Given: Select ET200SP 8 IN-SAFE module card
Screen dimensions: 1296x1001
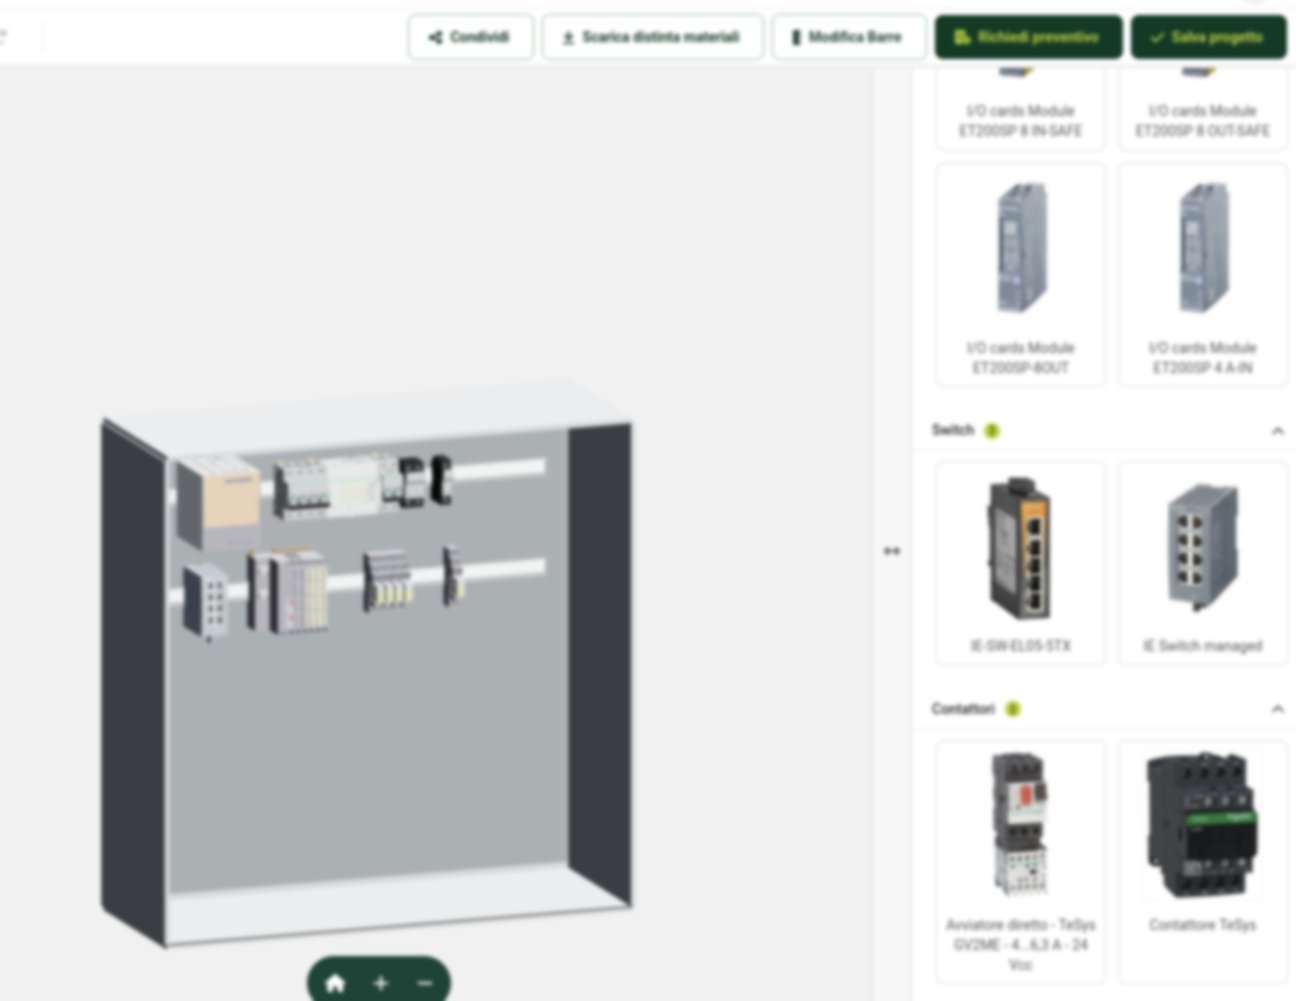Looking at the screenshot, I should [x=1020, y=108].
